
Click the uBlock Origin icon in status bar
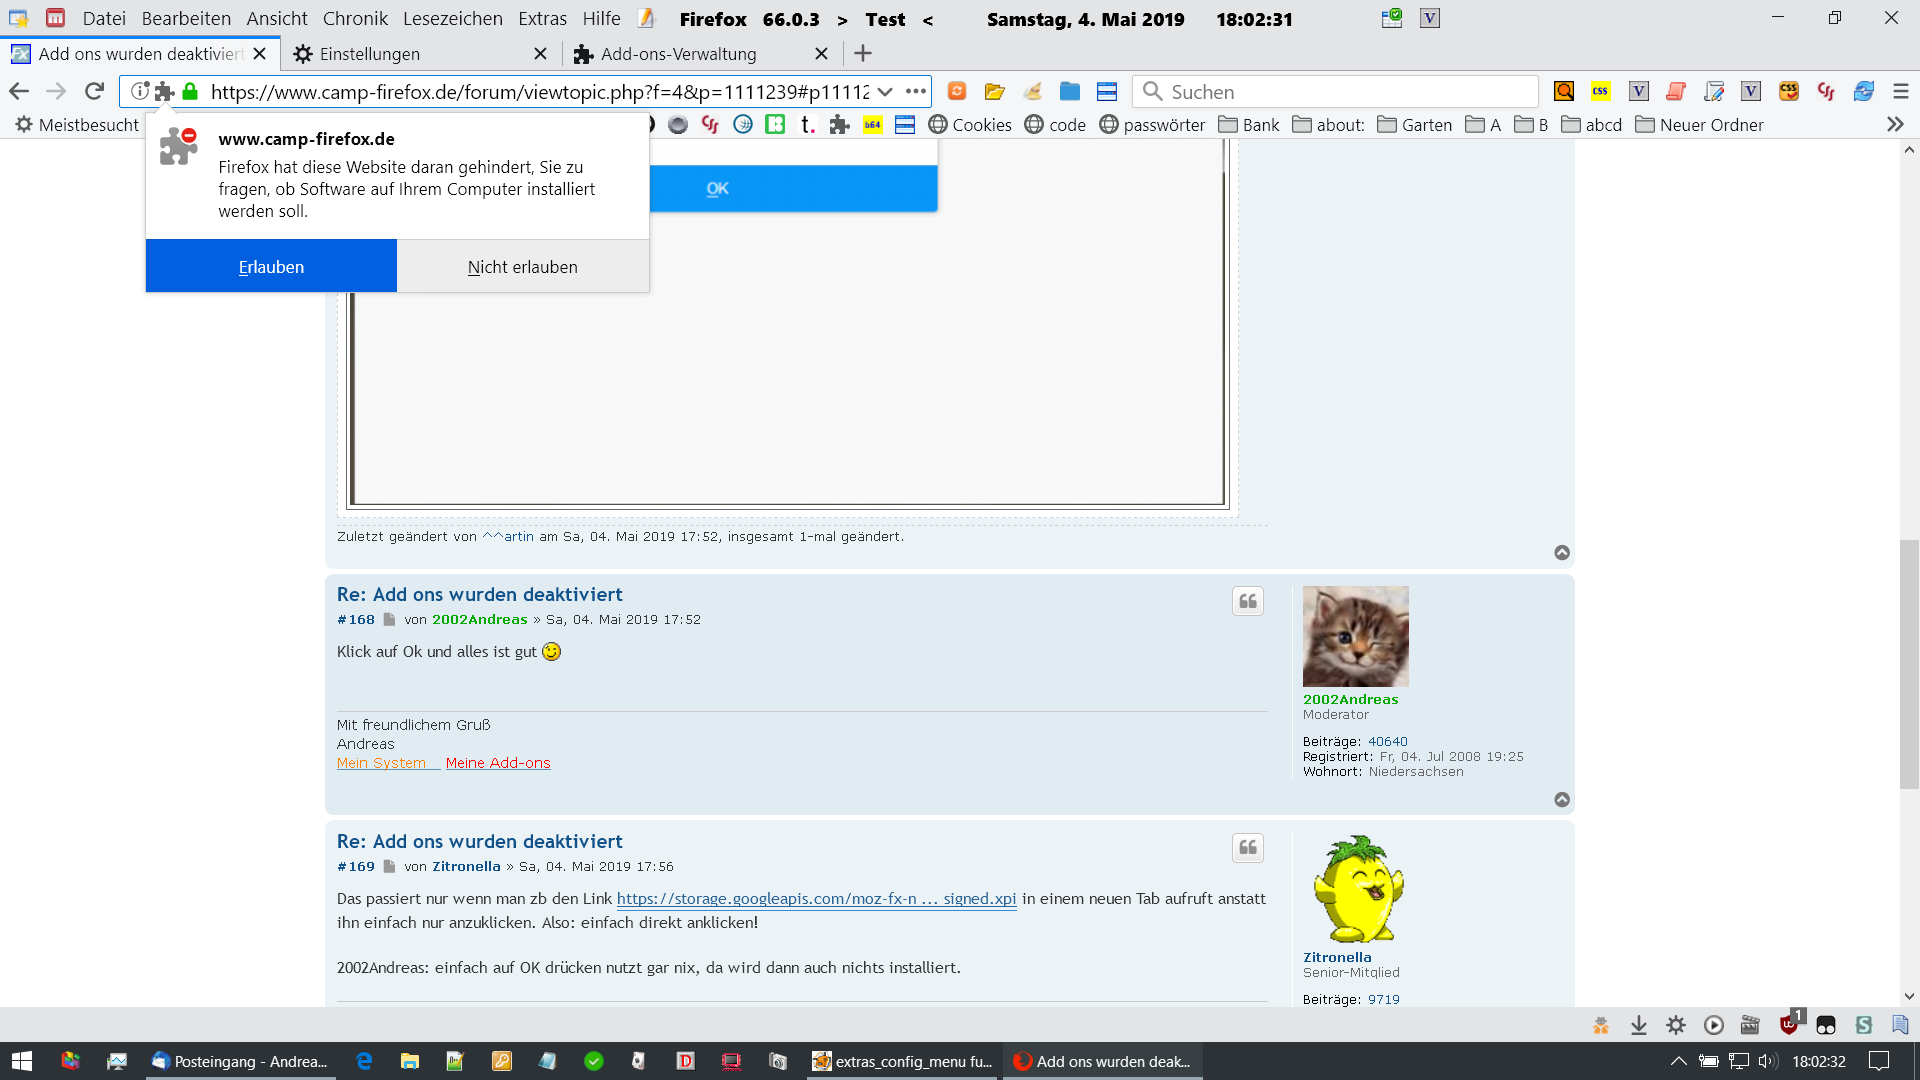[x=1789, y=1025]
